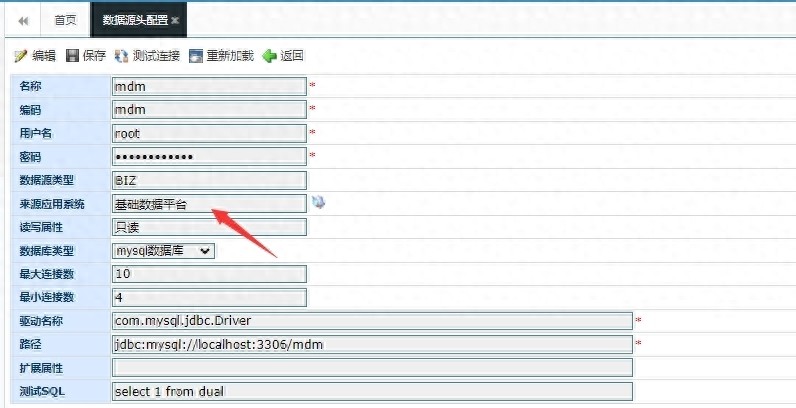The width and height of the screenshot is (796, 408).
Task: Click the 测试SQL field
Action: 372,392
